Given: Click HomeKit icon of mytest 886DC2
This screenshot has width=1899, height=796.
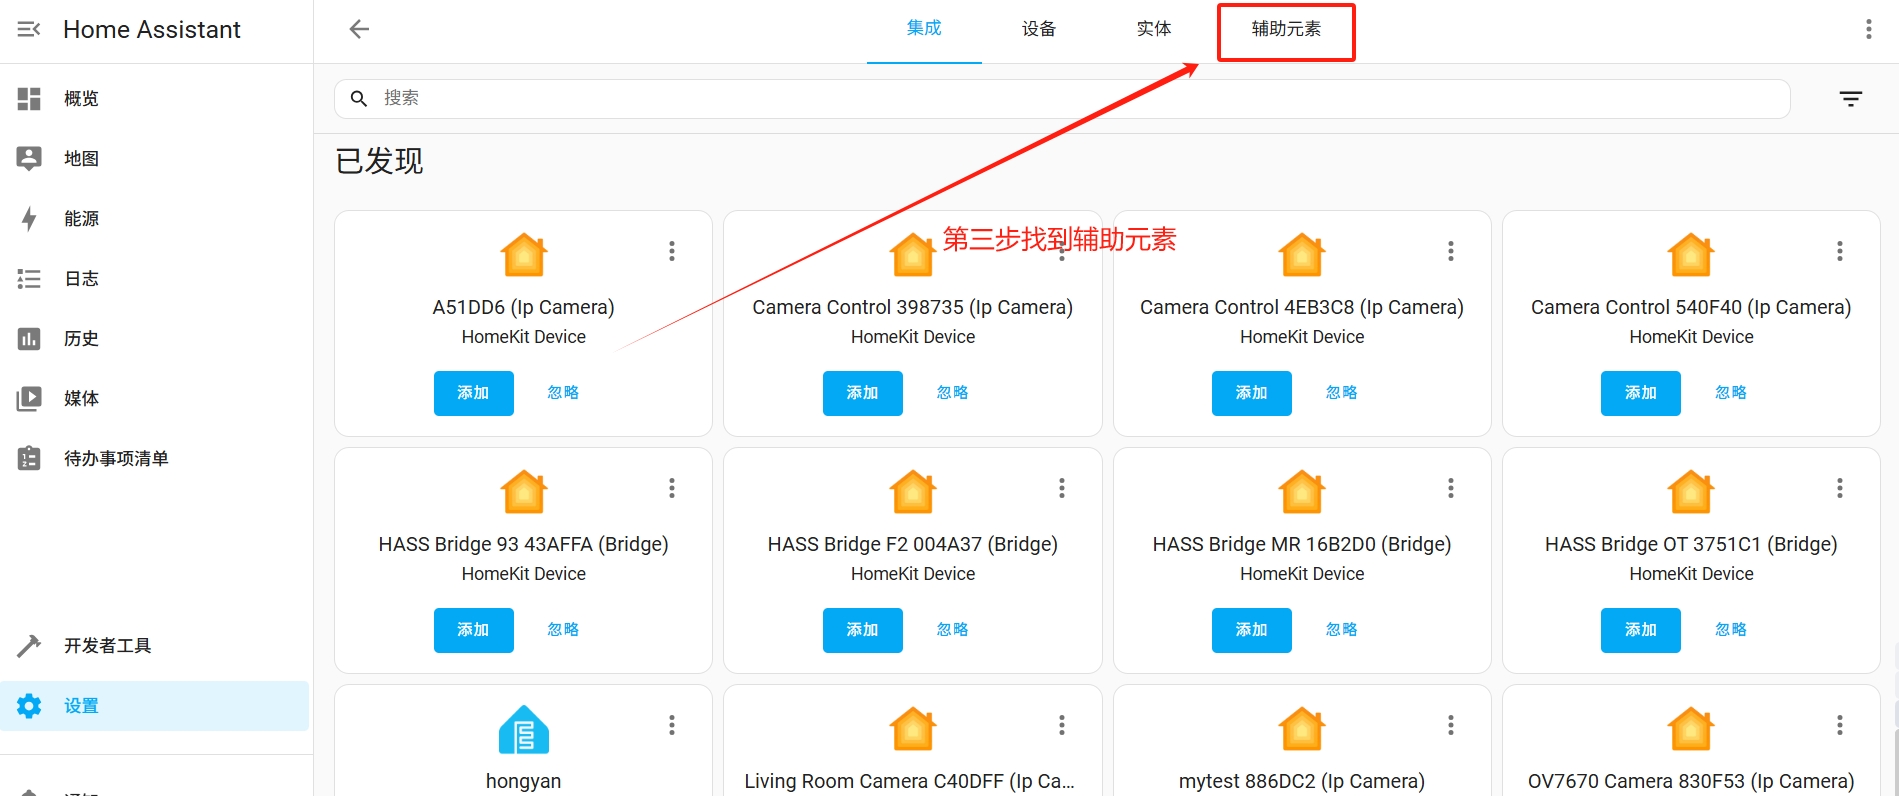Looking at the screenshot, I should point(1302,729).
